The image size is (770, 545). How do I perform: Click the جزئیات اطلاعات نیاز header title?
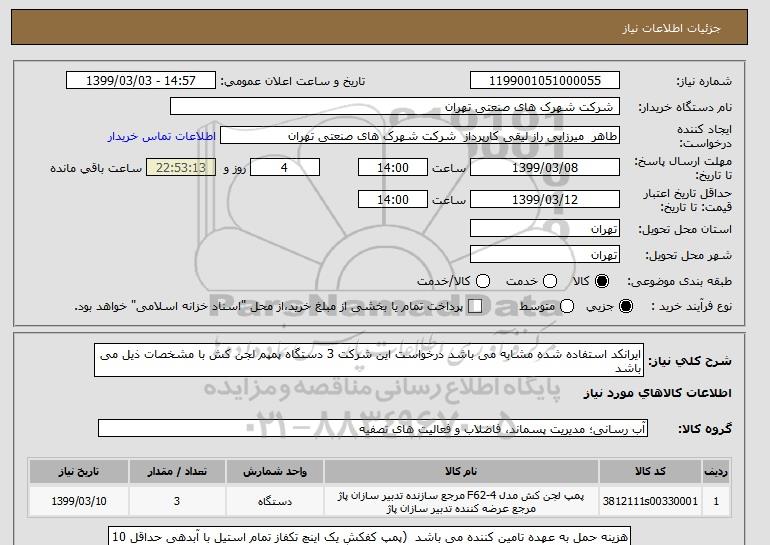[x=671, y=28]
